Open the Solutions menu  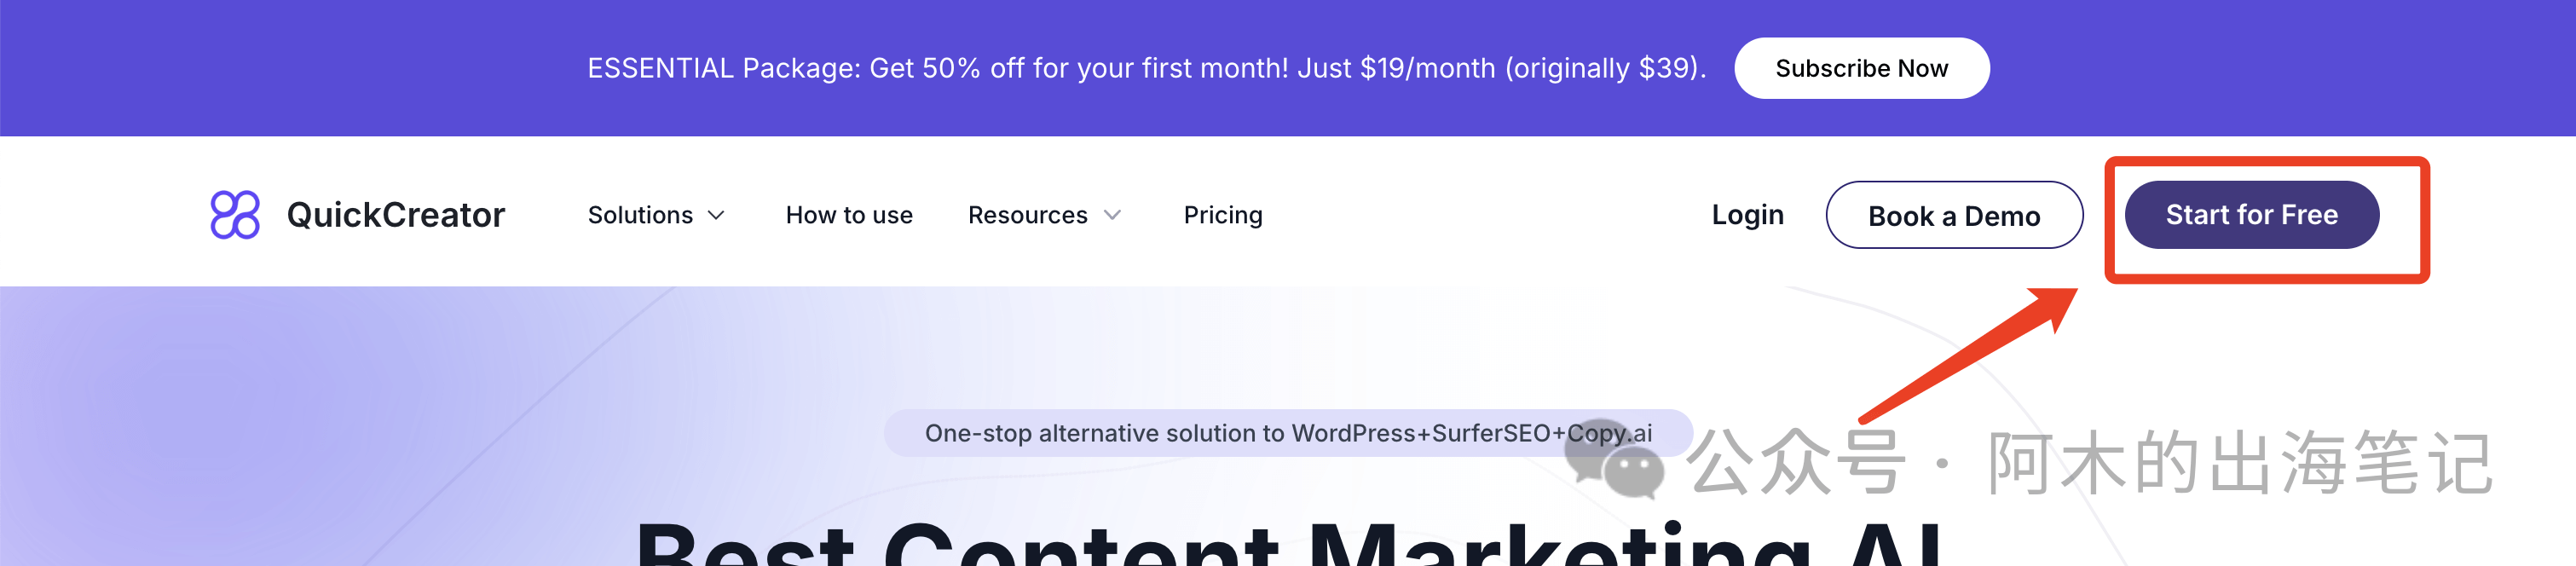(640, 215)
